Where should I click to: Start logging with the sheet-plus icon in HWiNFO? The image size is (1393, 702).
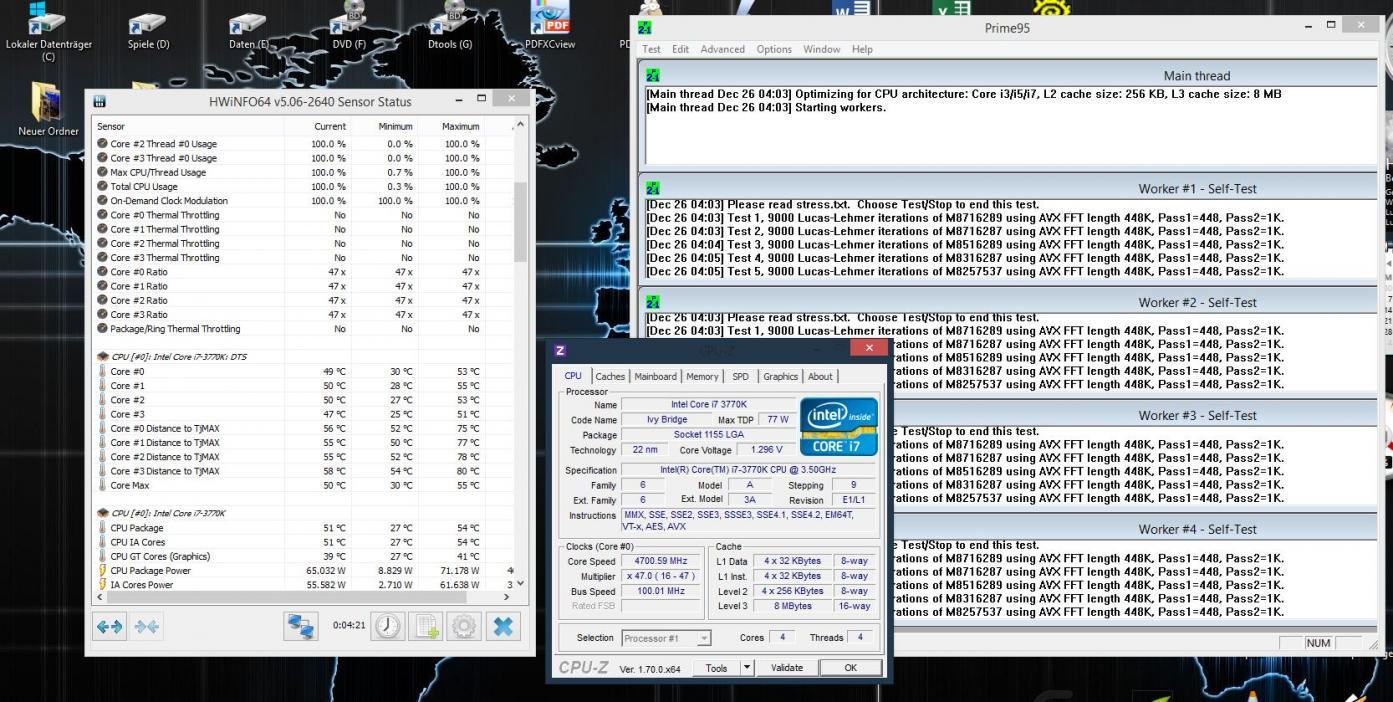coord(425,626)
